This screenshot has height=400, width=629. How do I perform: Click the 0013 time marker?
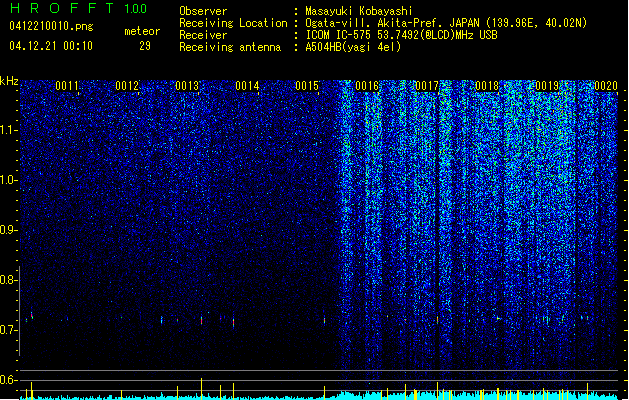pyautogui.click(x=187, y=86)
